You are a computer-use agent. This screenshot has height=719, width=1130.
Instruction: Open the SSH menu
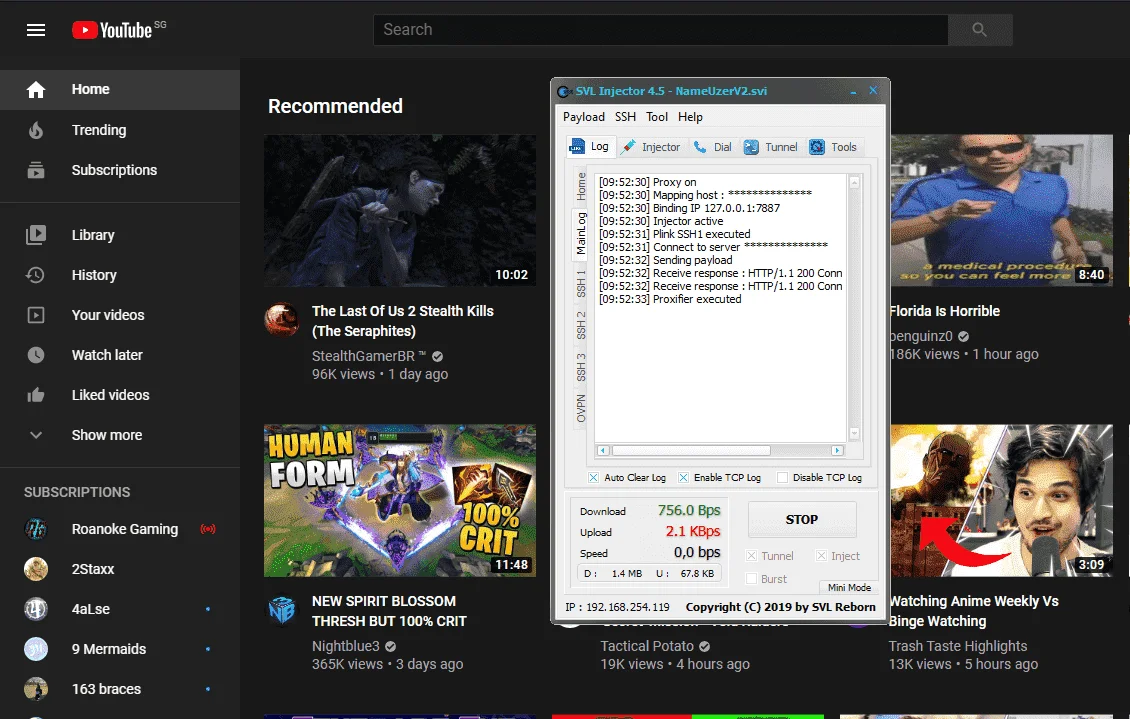tap(625, 117)
